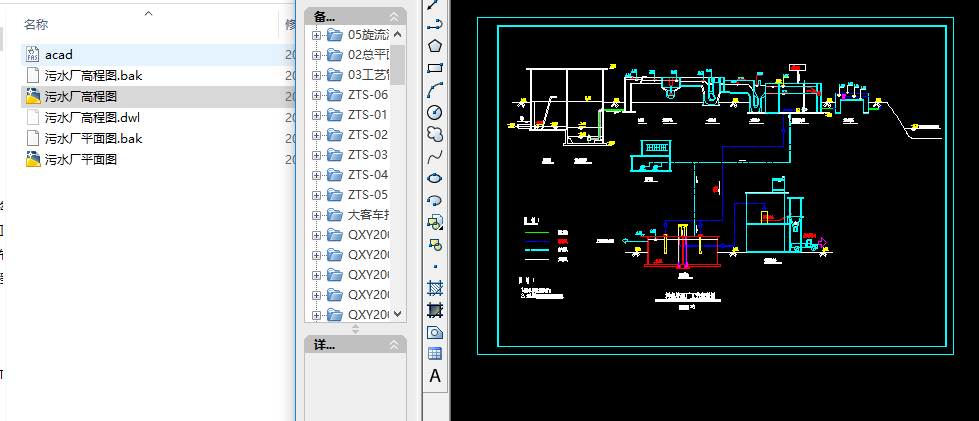This screenshot has width=979, height=421.
Task: Select file 污水厂高程图.bak
Action: pos(94,76)
